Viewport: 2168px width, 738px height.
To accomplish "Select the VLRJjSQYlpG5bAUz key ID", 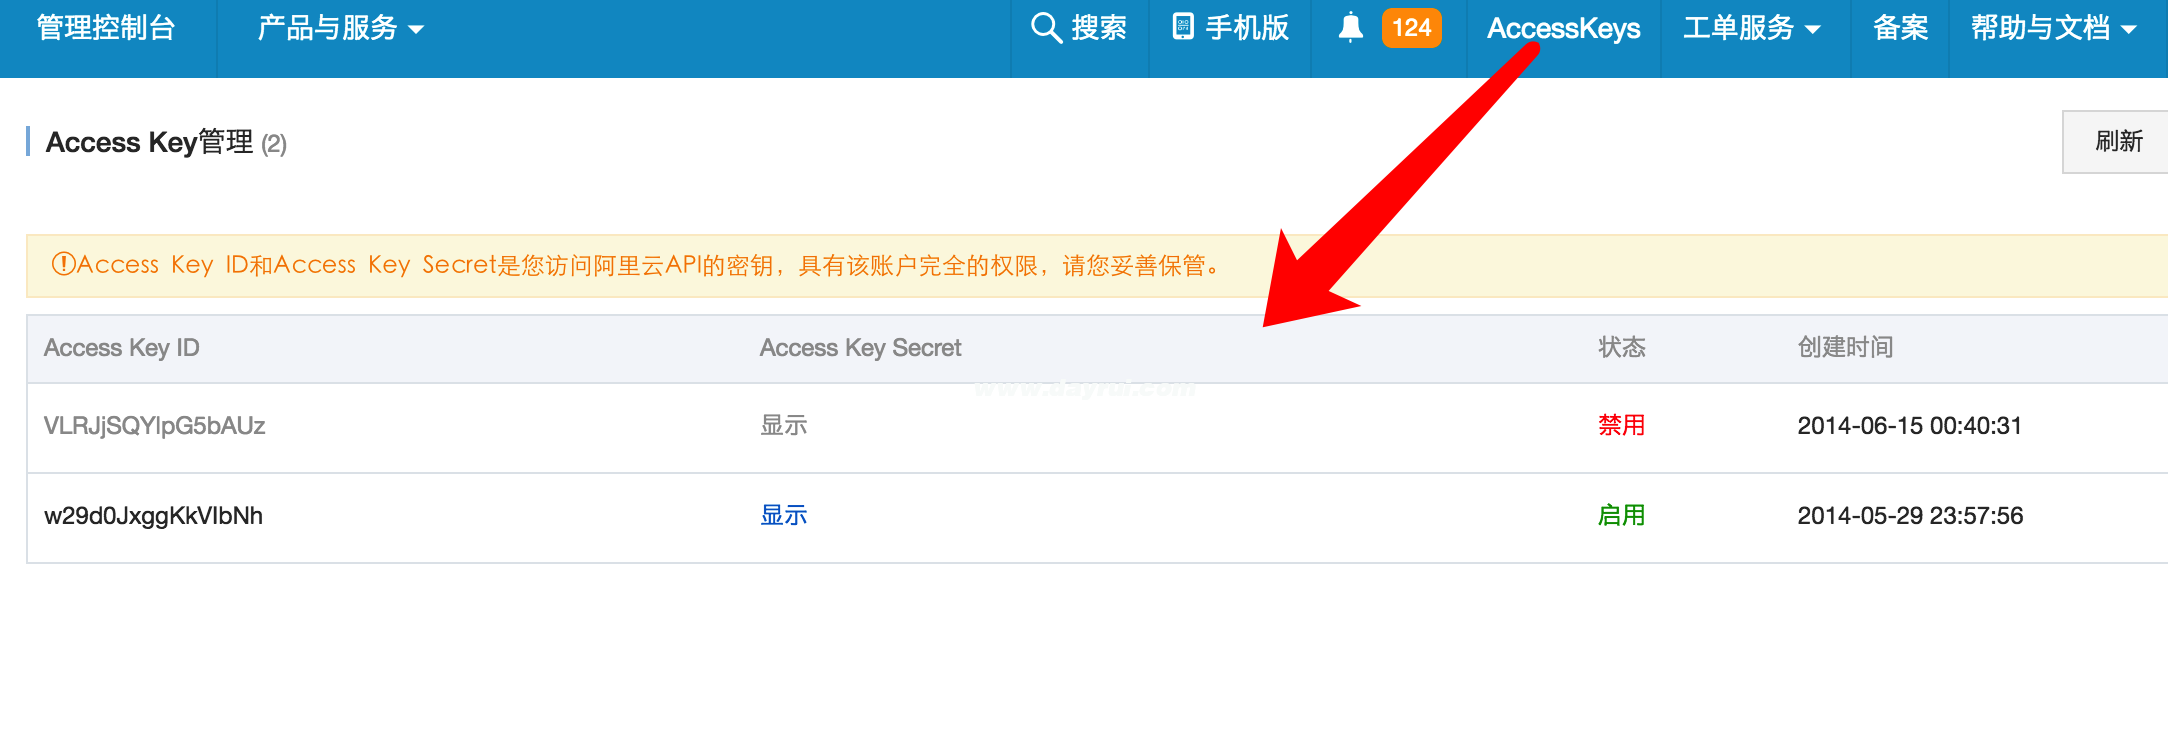I will (x=155, y=426).
